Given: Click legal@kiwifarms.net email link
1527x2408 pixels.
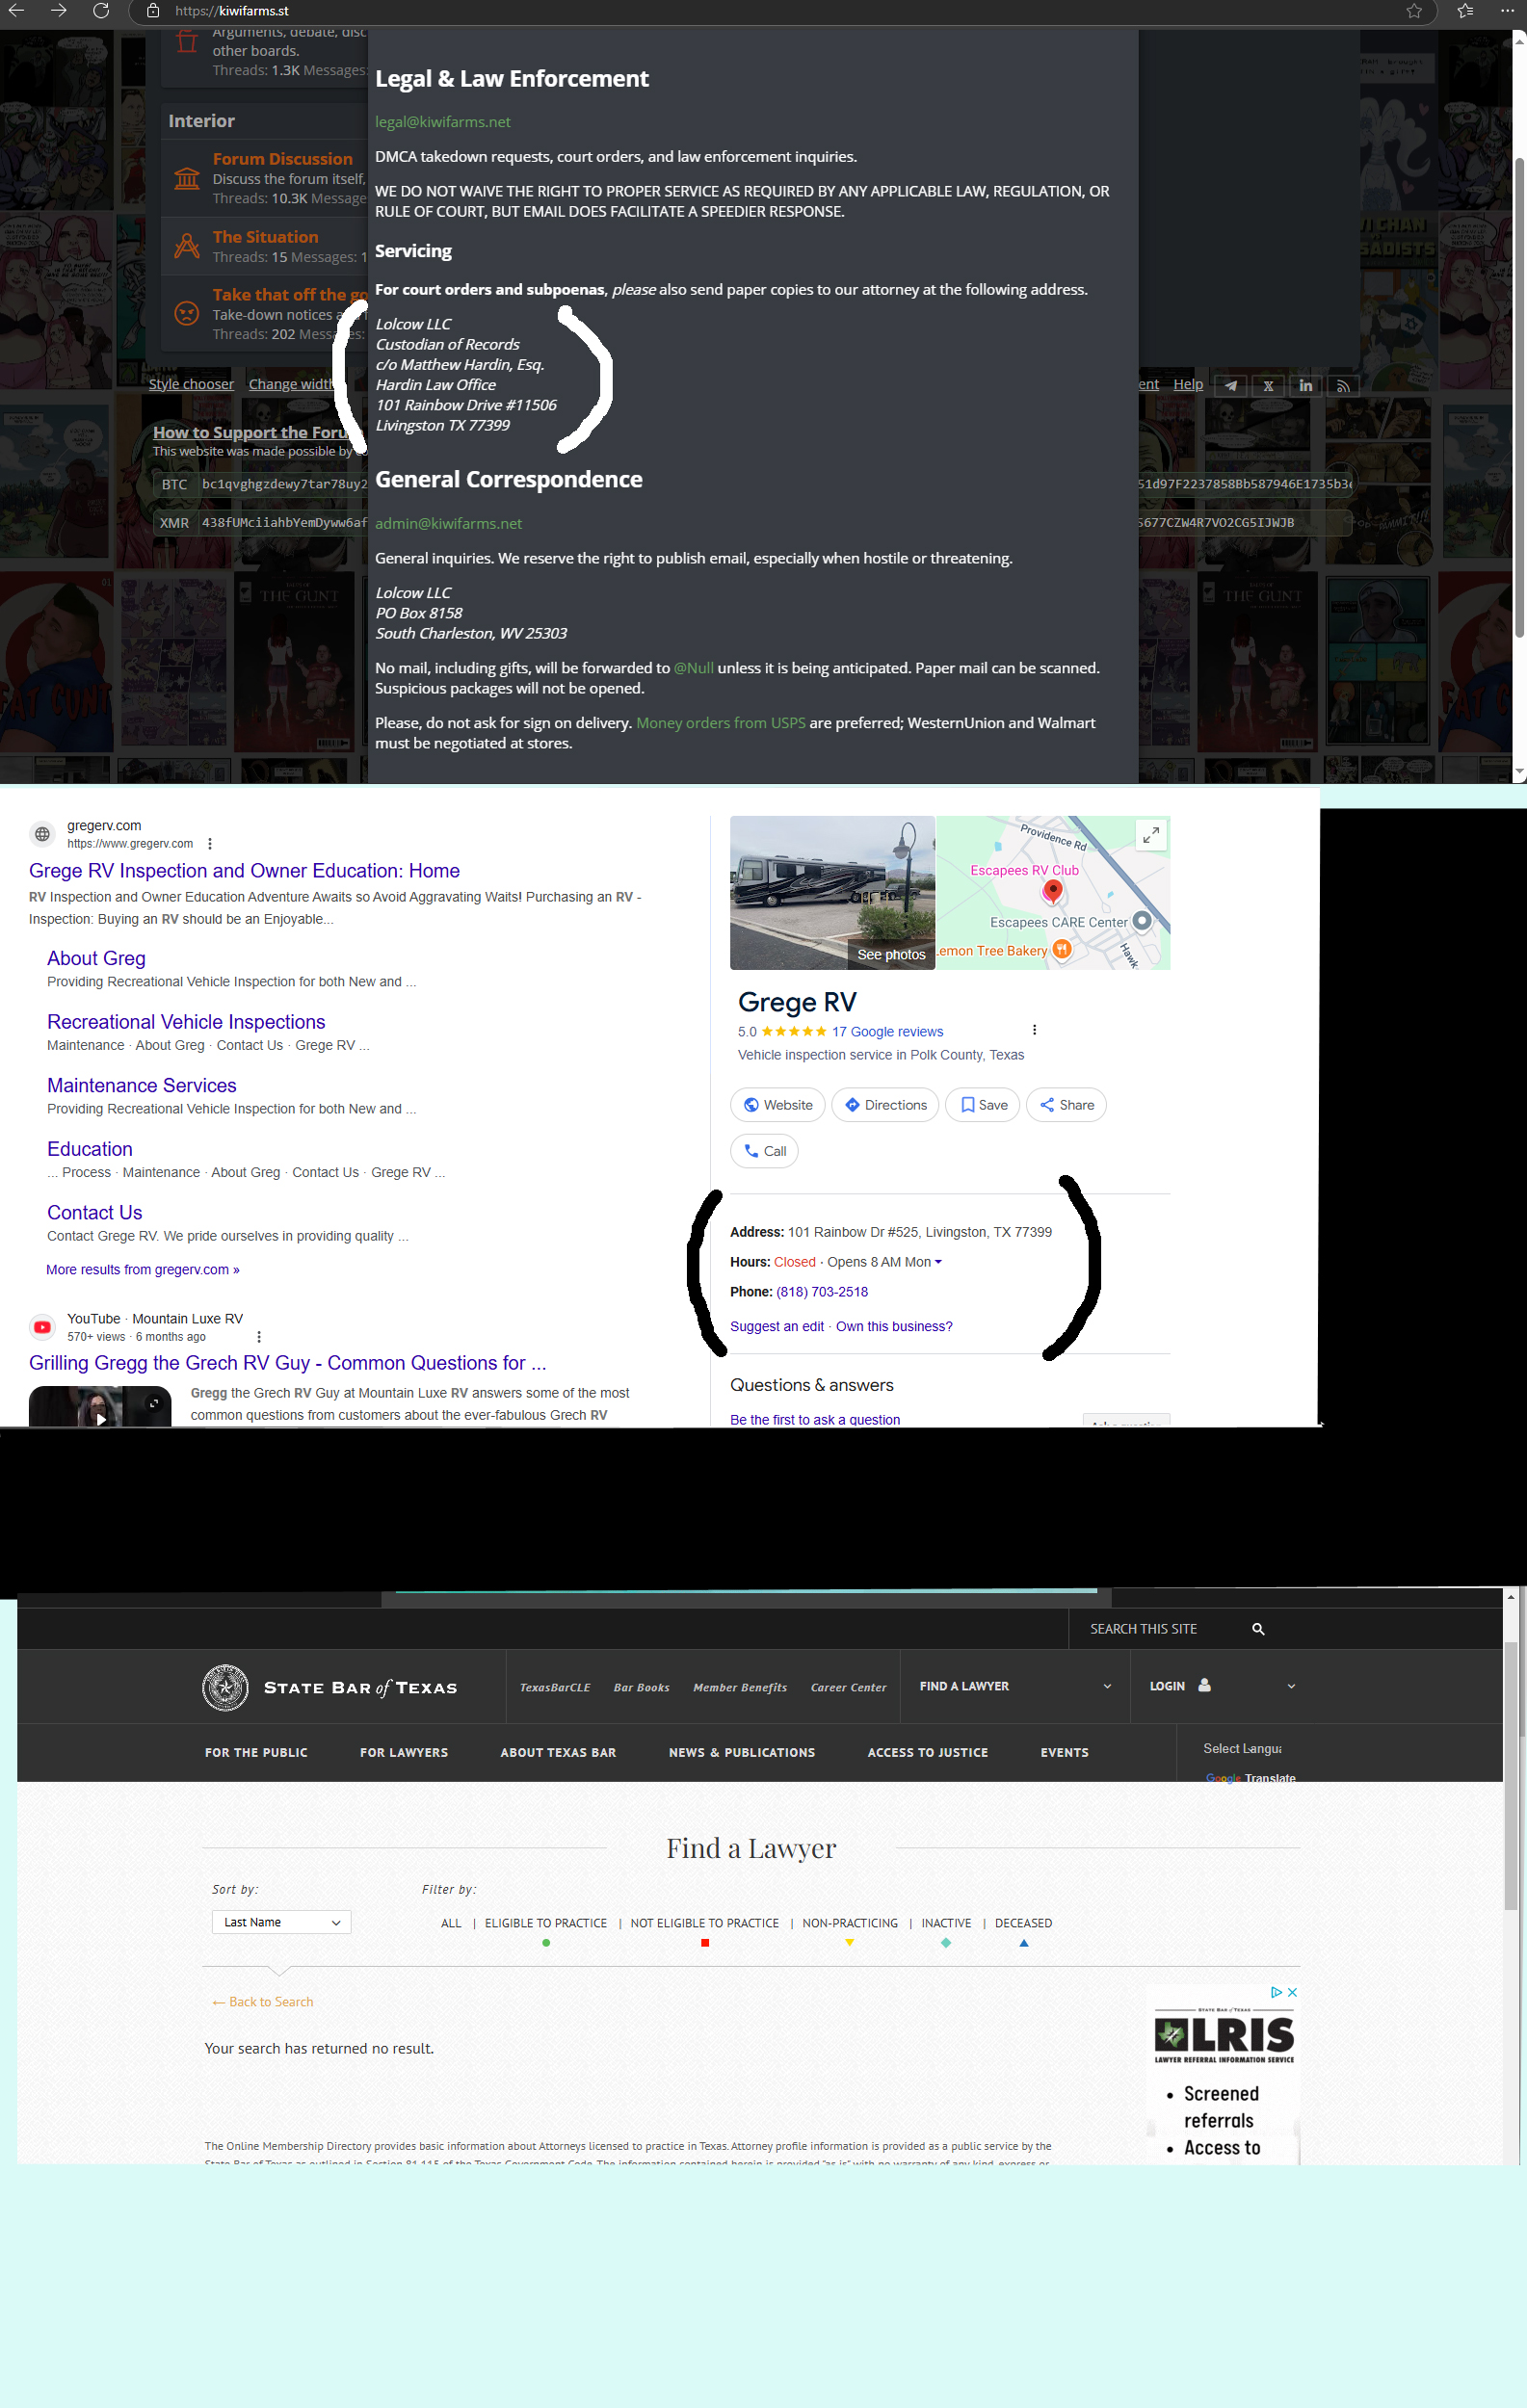Looking at the screenshot, I should click(442, 122).
